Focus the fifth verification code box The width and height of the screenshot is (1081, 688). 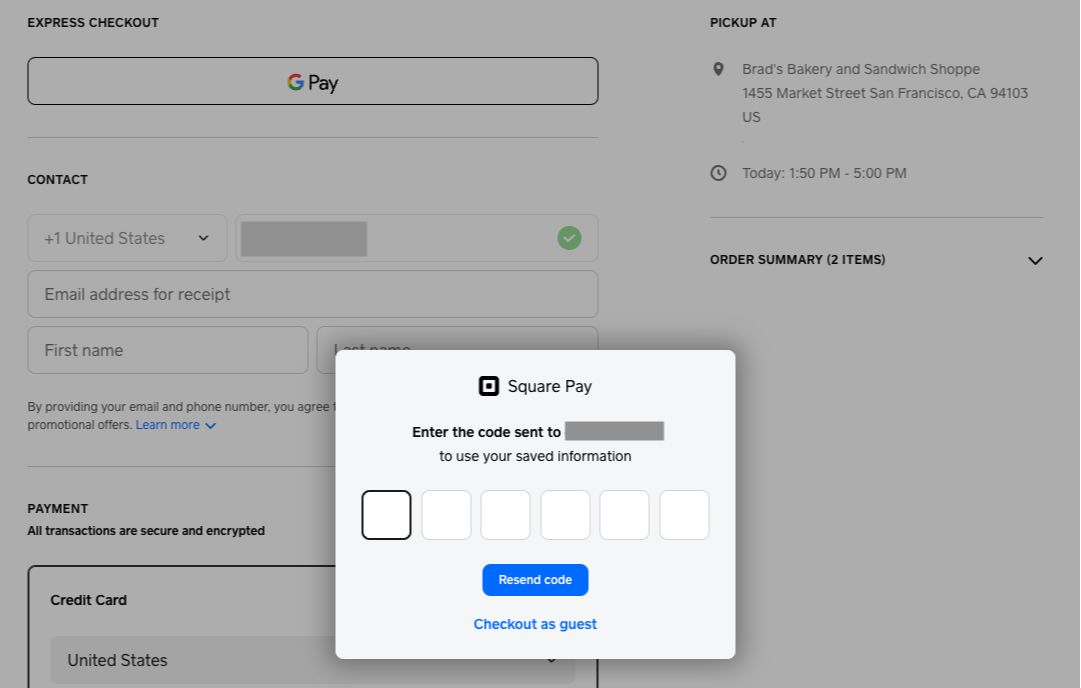pyautogui.click(x=625, y=515)
